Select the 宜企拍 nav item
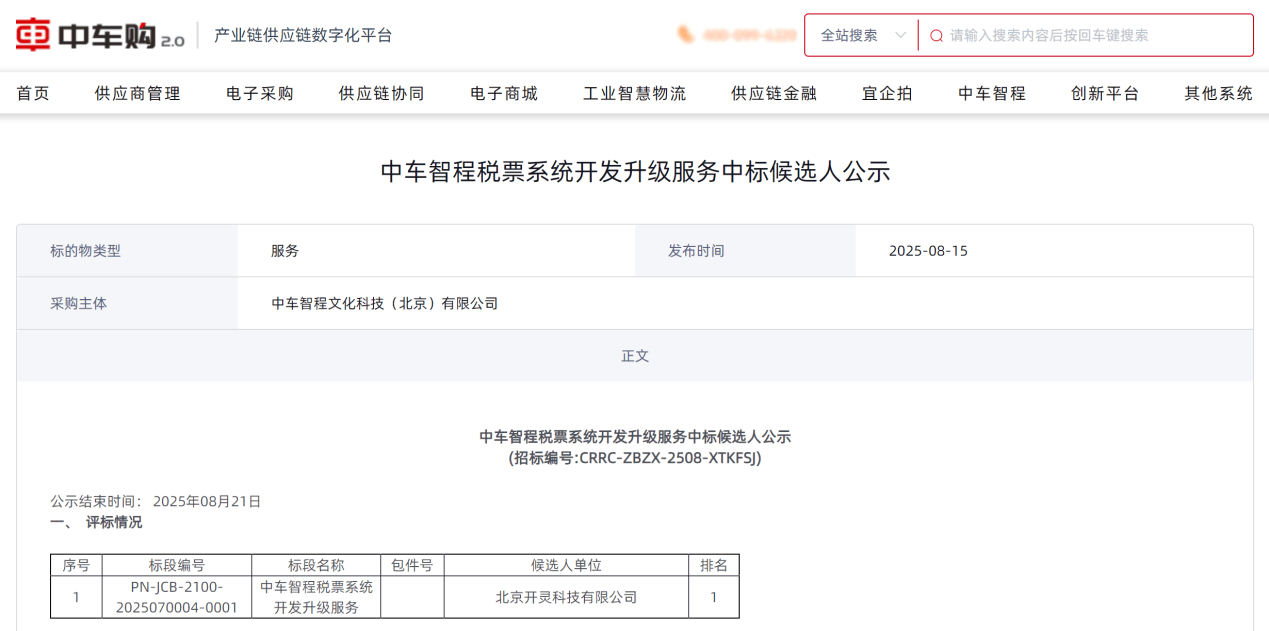Image resolution: width=1269 pixels, height=631 pixels. (x=888, y=94)
